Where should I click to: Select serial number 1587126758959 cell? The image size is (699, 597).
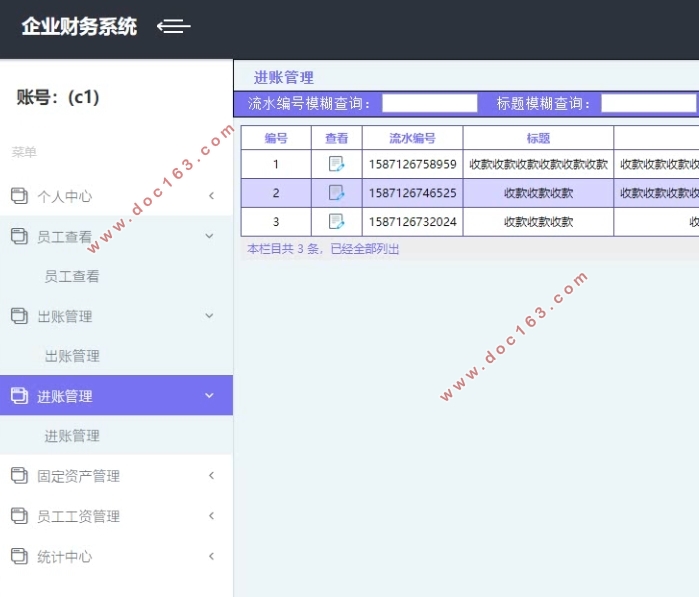tap(413, 164)
